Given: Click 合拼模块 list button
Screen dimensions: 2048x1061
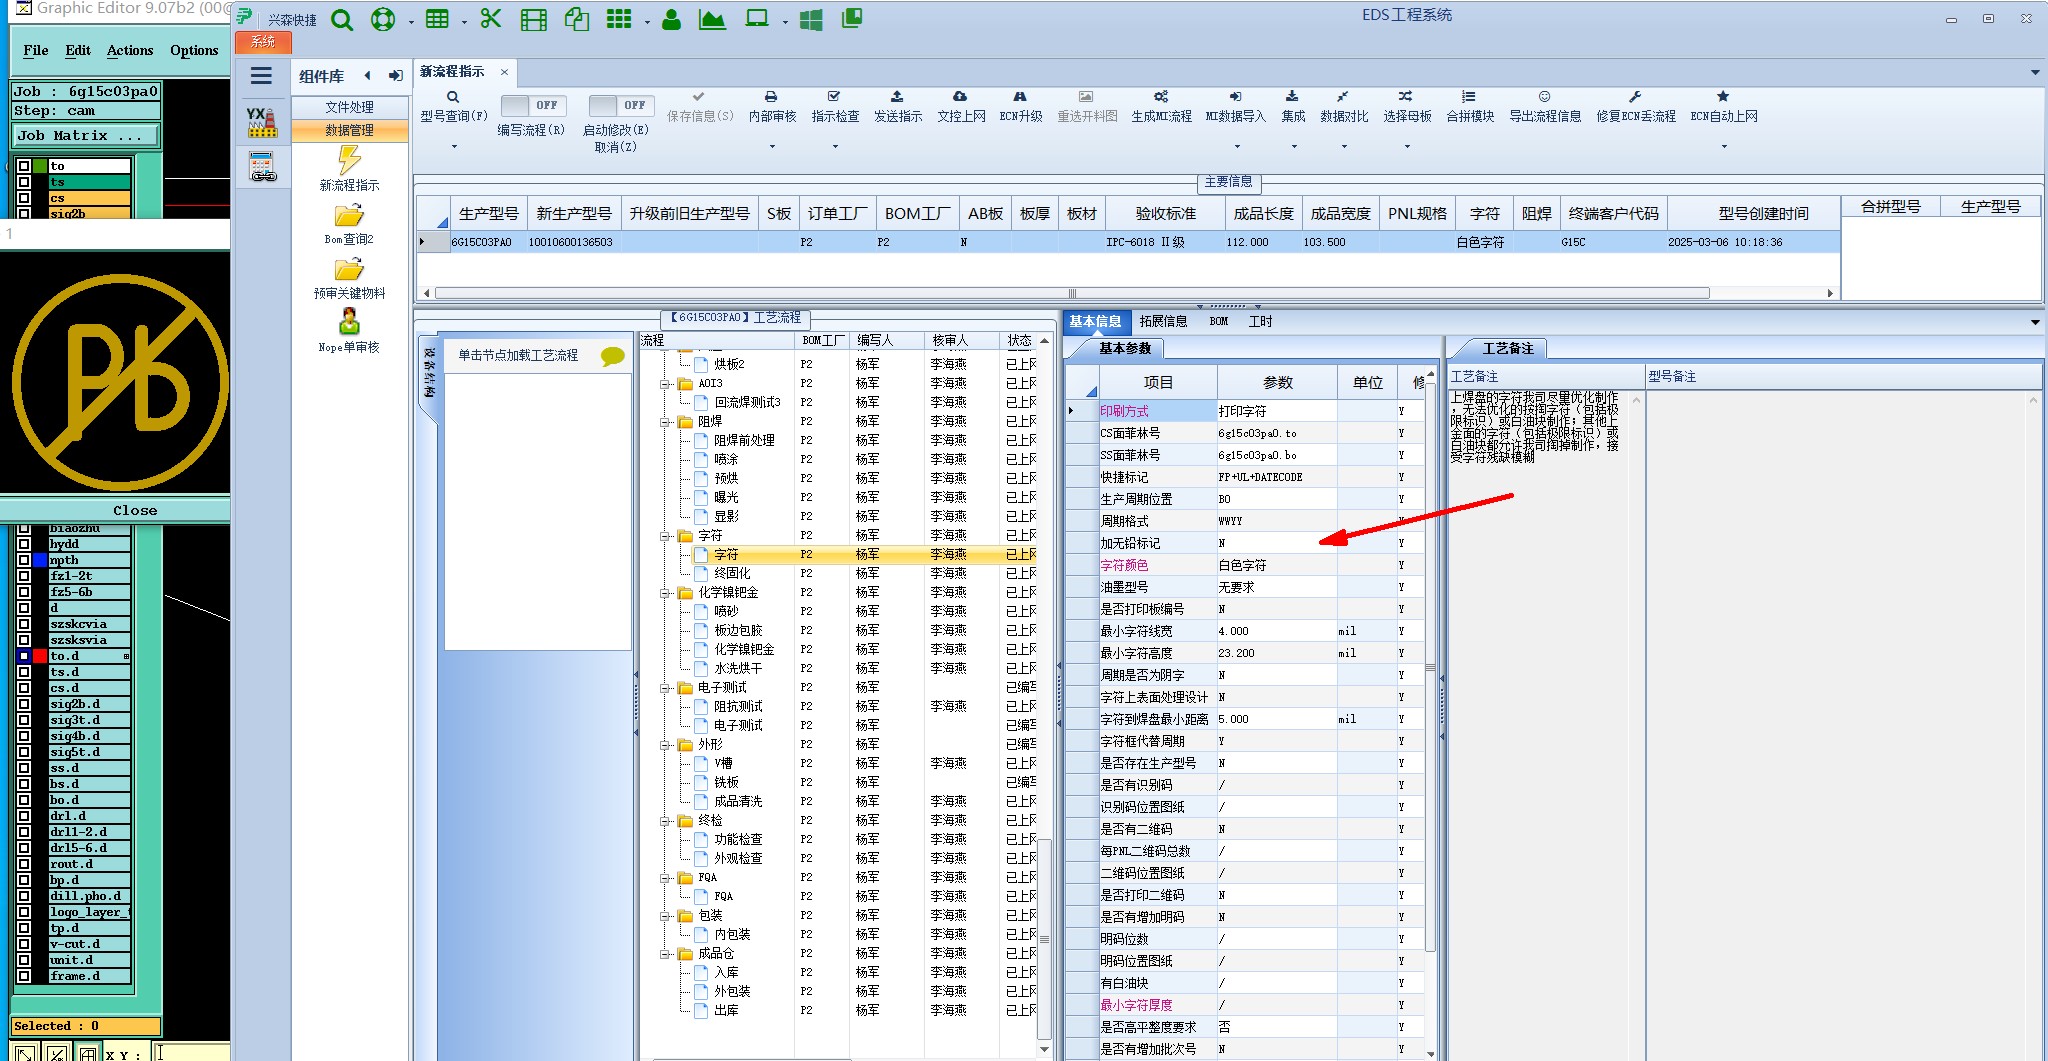Looking at the screenshot, I should [1470, 107].
